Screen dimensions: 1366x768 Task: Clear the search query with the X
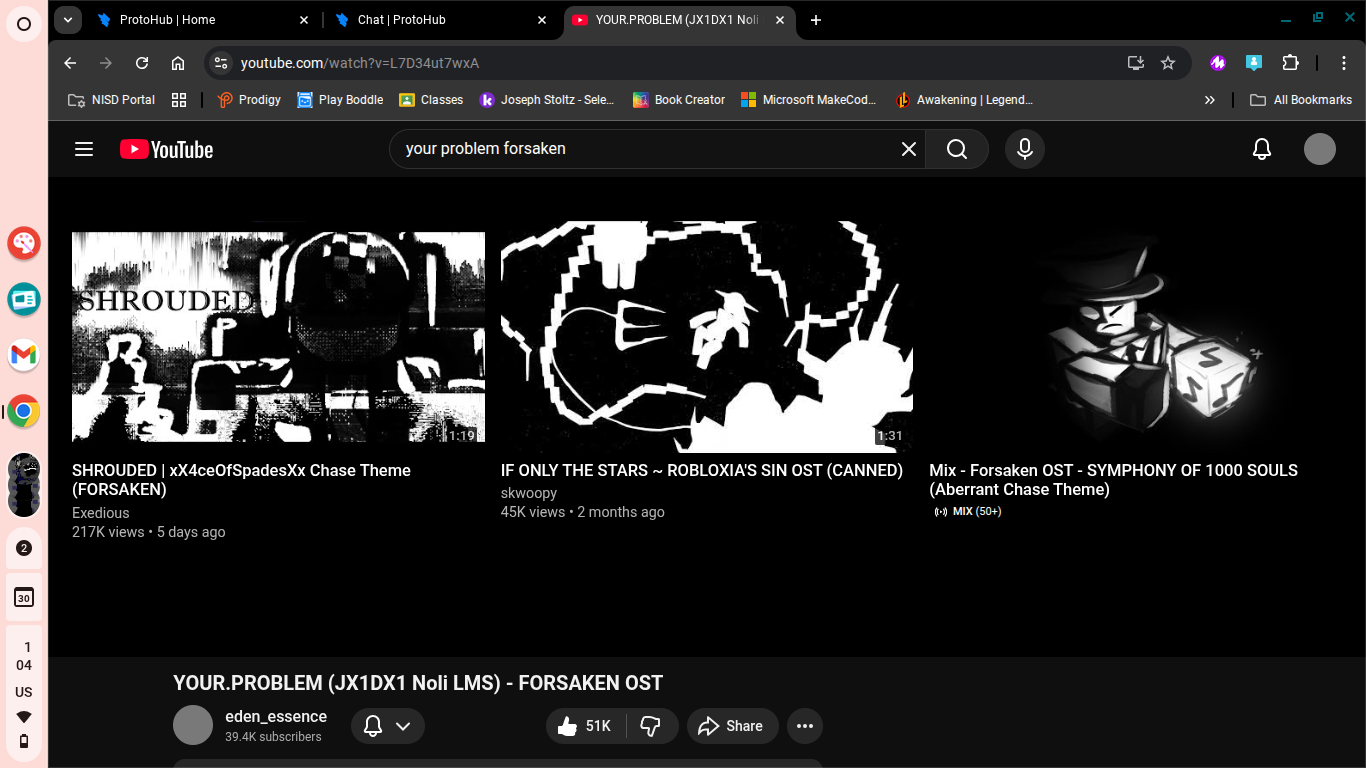[x=908, y=148]
